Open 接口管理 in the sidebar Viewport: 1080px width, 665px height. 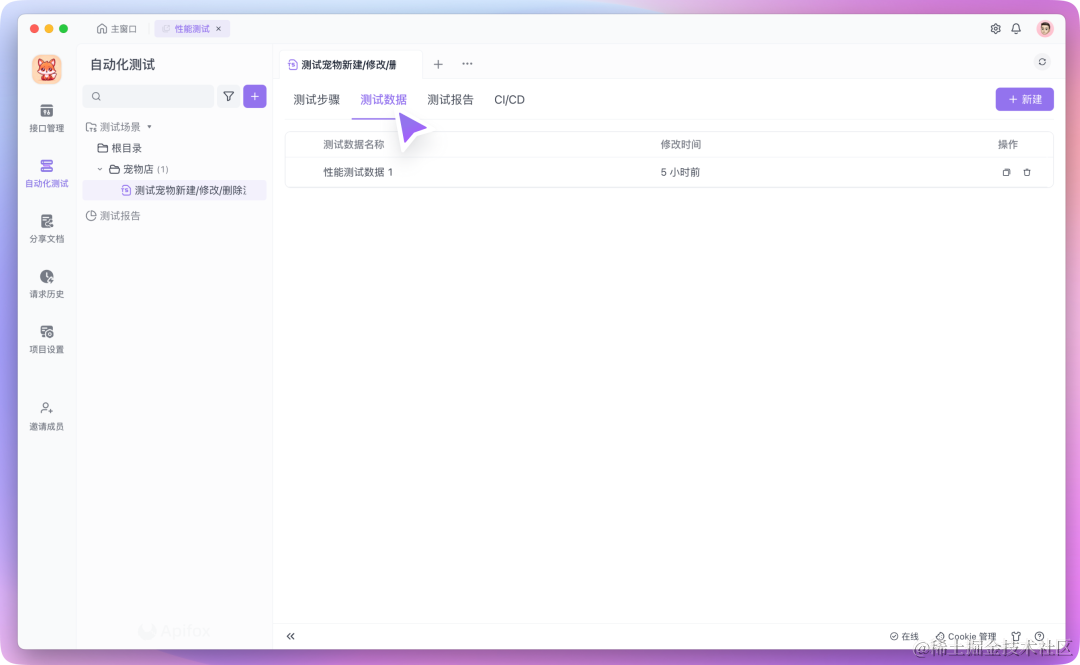(x=46, y=119)
